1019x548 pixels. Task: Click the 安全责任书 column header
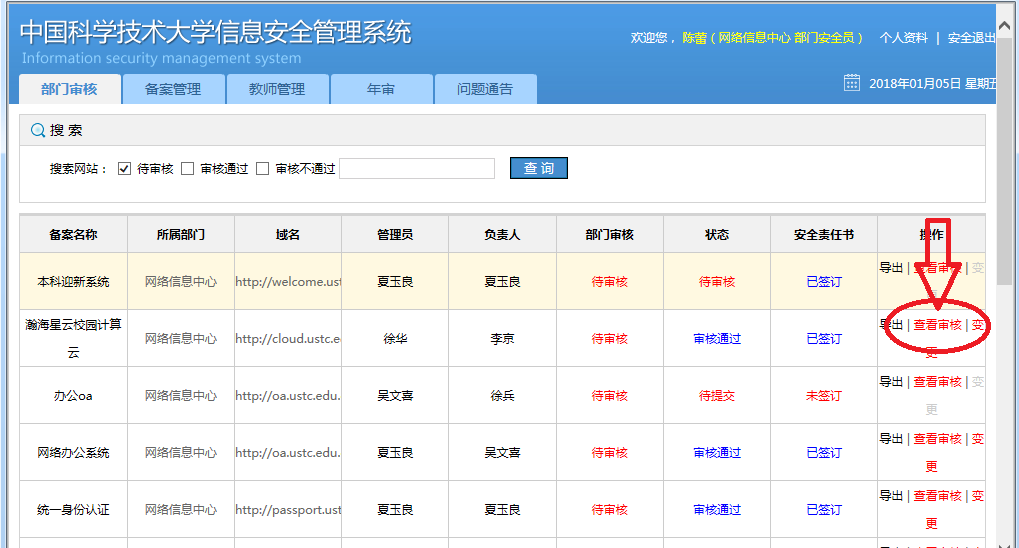click(824, 235)
